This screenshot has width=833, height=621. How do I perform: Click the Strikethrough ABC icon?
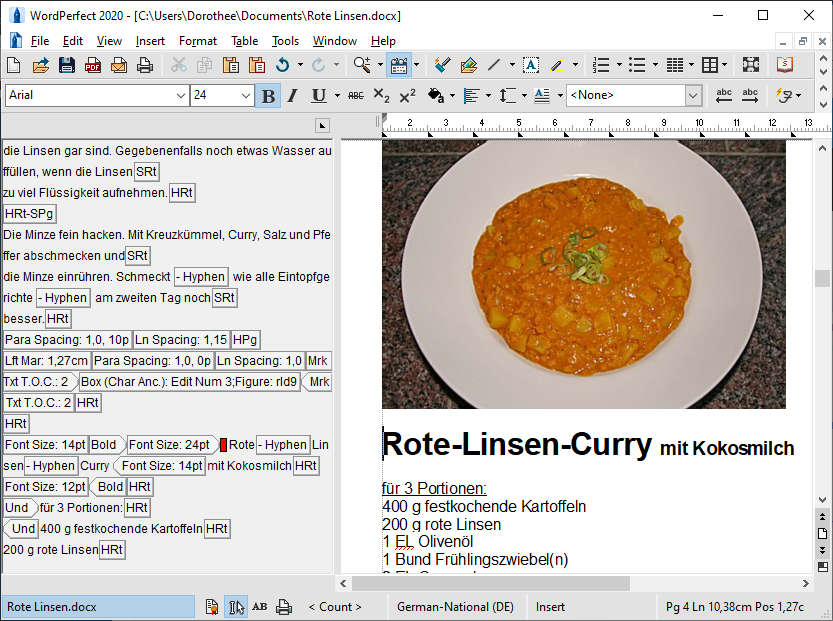(355, 96)
